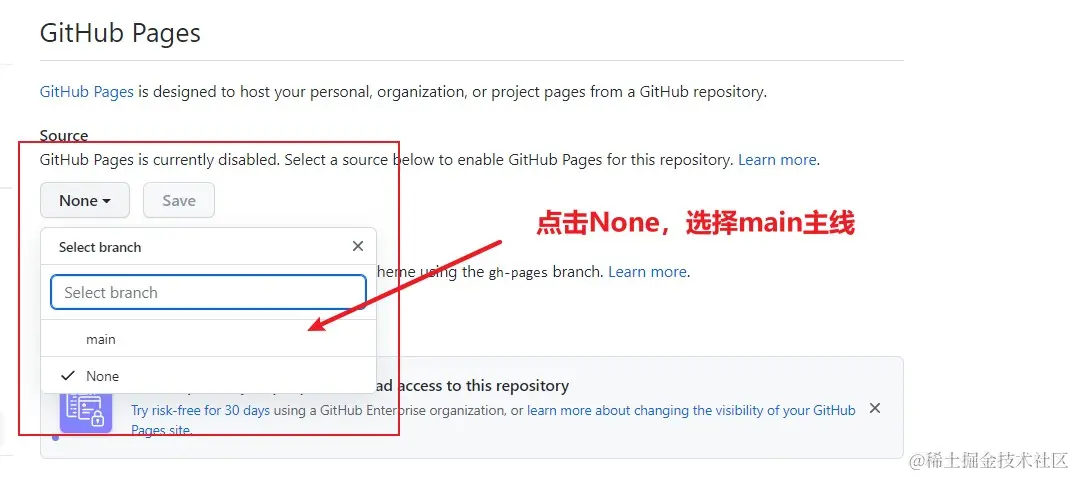Dismiss the GitHub Enterprise trial banner
The height and width of the screenshot is (477, 1075).
pos(875,409)
